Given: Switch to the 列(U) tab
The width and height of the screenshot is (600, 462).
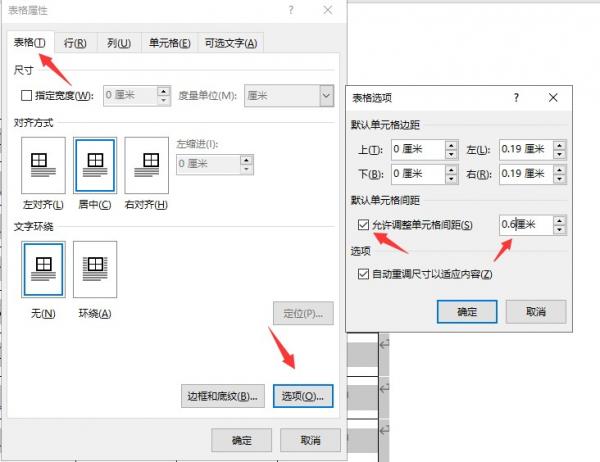Looking at the screenshot, I should [x=119, y=43].
